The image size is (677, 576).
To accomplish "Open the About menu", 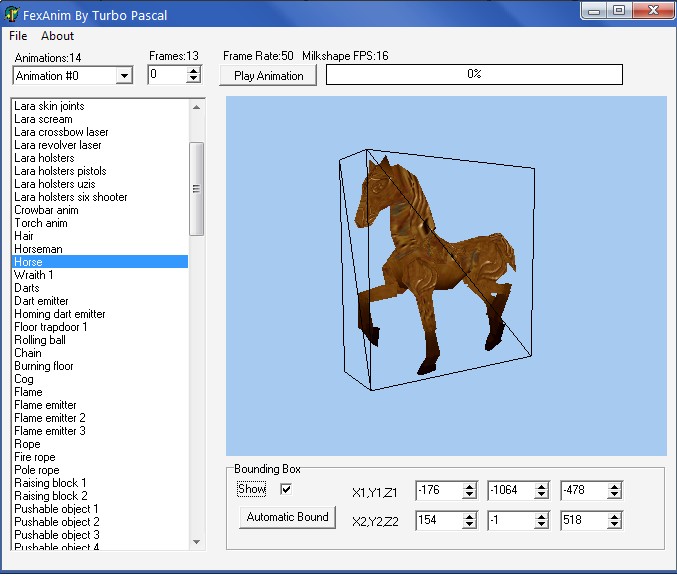I will pos(57,36).
